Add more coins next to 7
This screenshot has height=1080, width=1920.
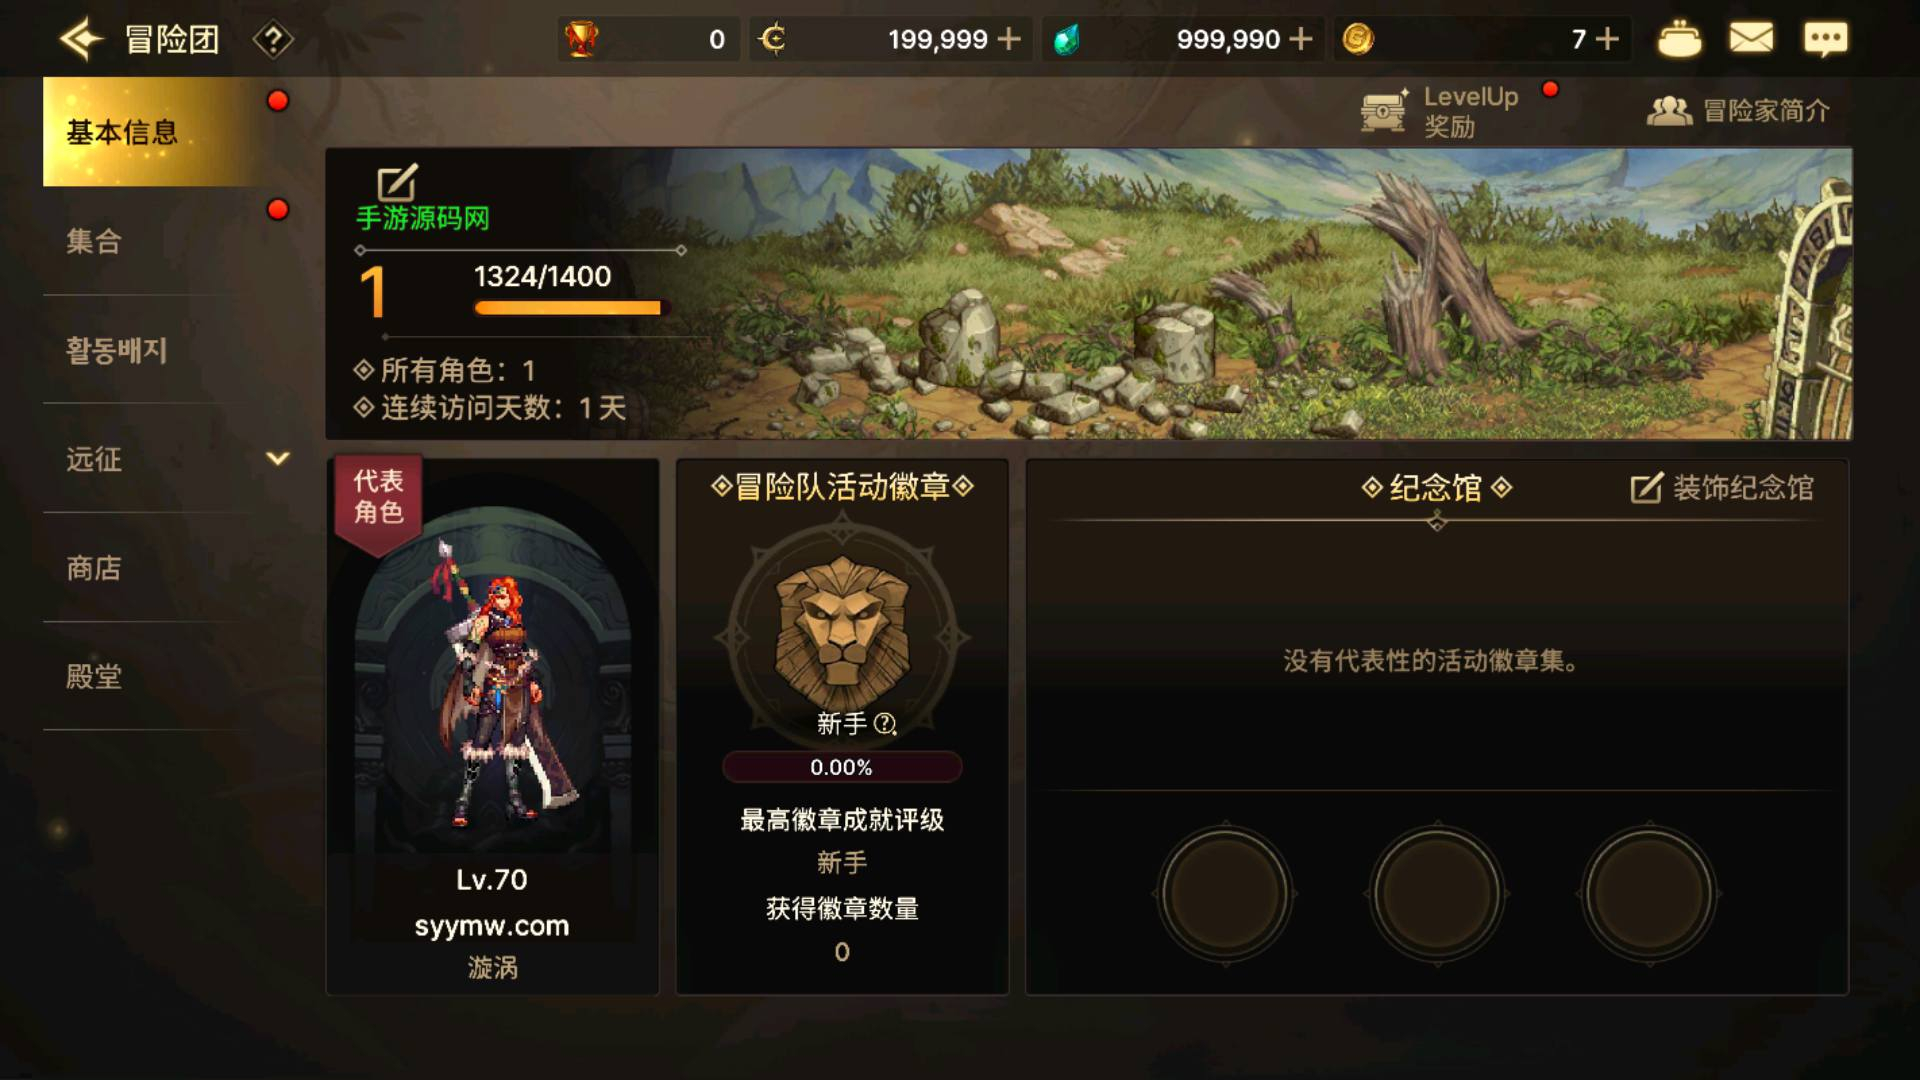click(x=1607, y=39)
